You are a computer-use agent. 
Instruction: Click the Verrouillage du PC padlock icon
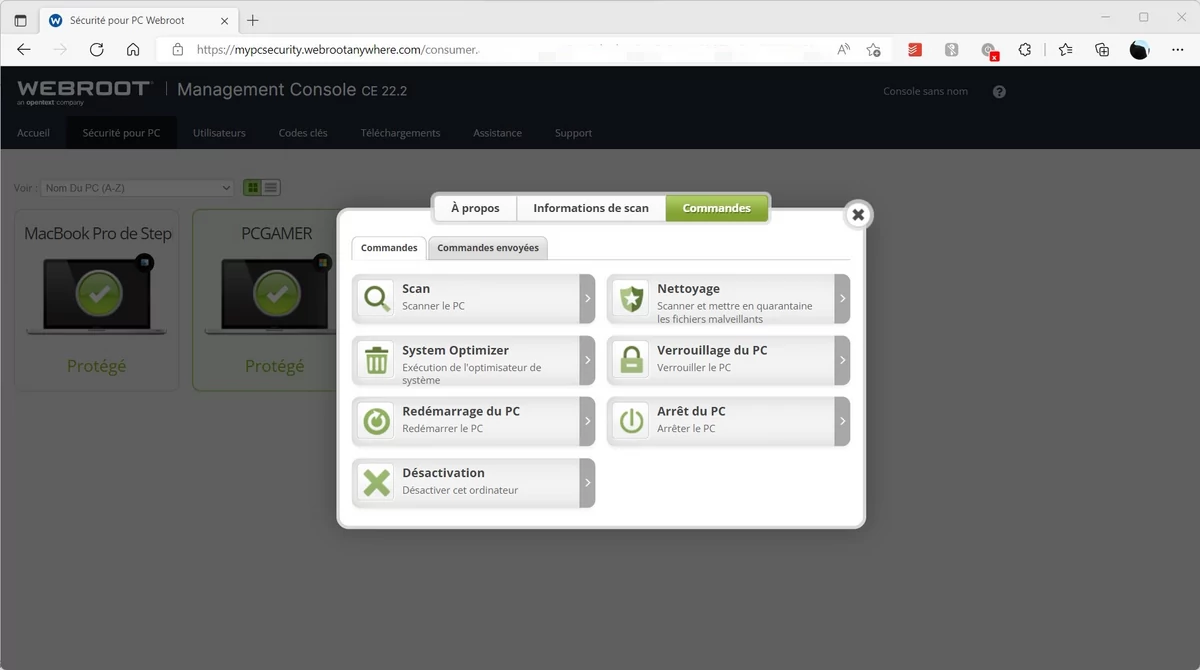631,360
